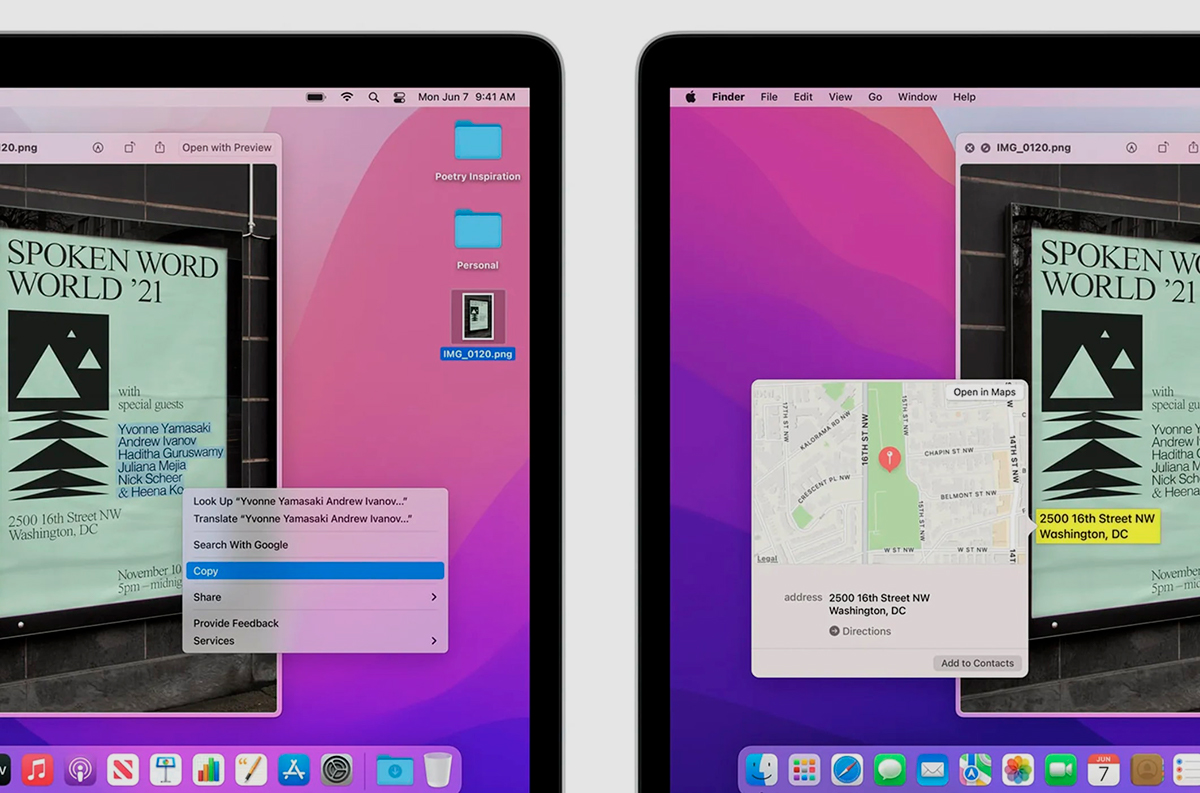Open Podcasts from the dock

pos(80,769)
